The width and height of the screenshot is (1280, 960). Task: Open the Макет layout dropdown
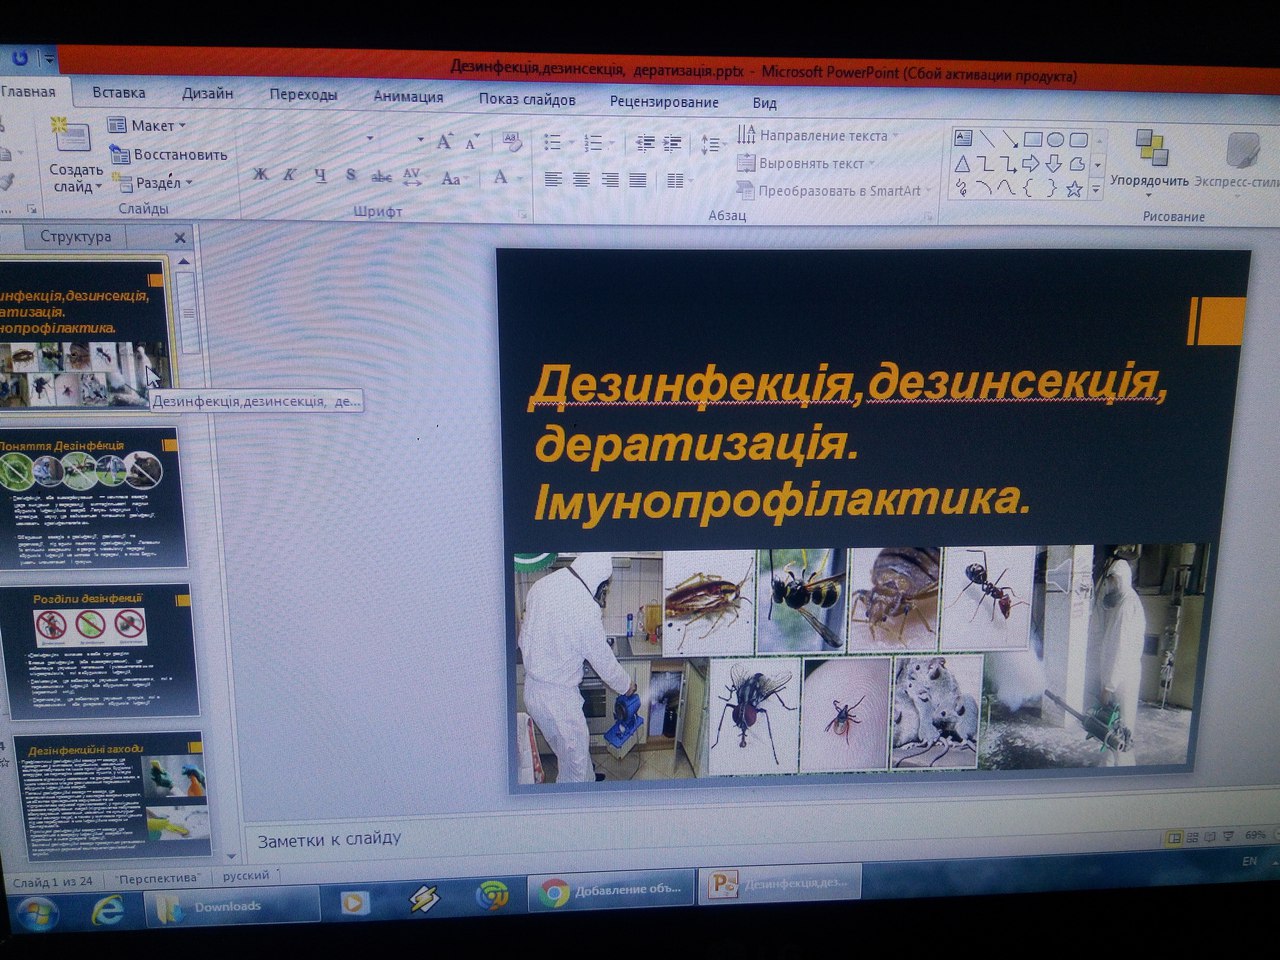pos(146,126)
